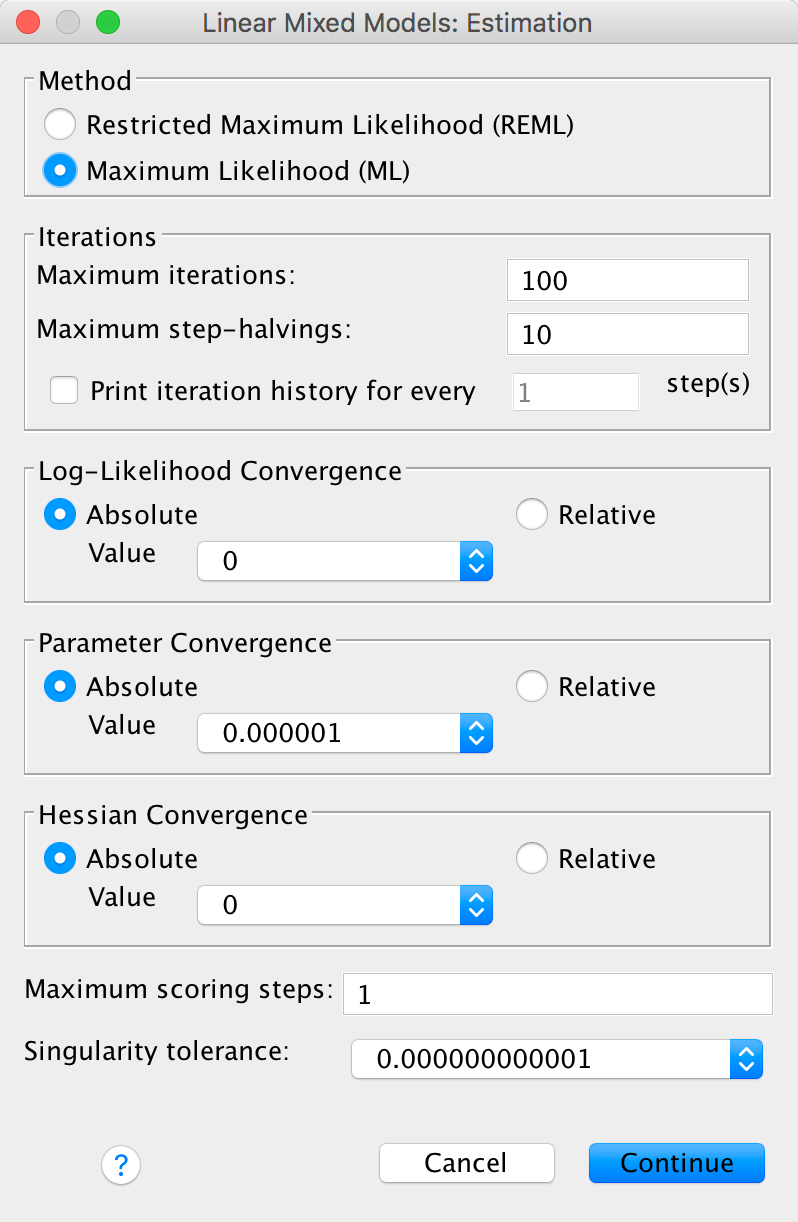
Task: Pick Absolute for Hessian Convergence
Action: pos(60,859)
